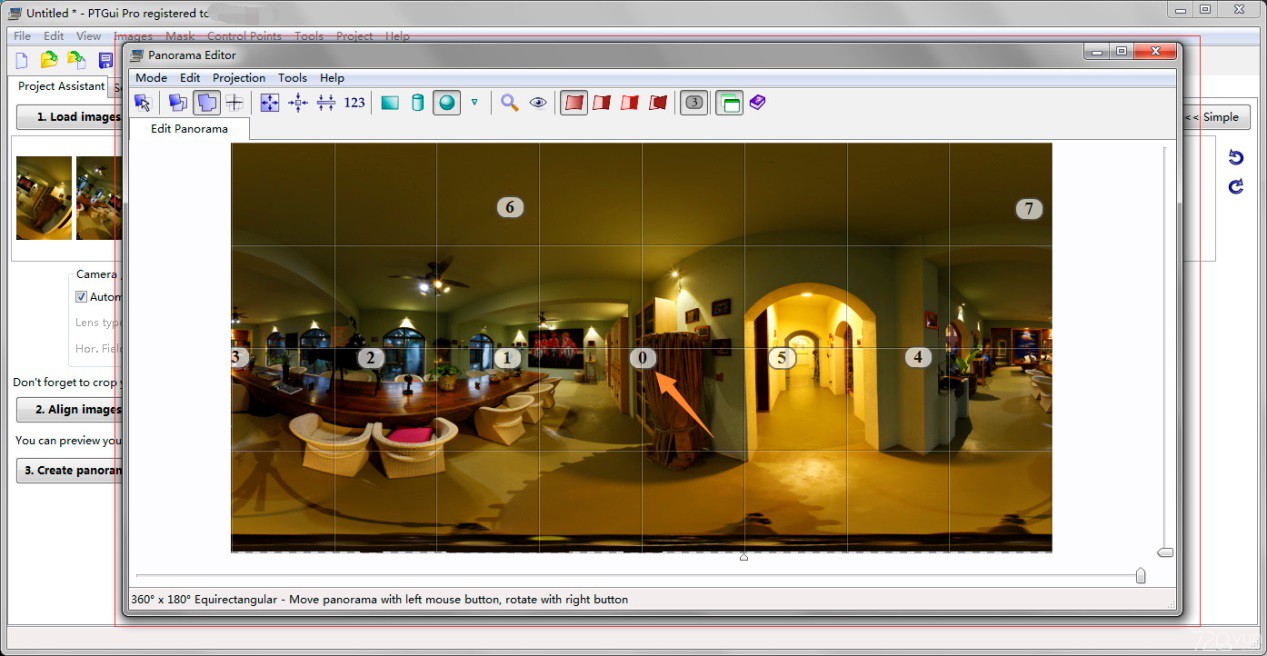Select the Edit Panorama tab
Screen dimensions: 1267x656
[189, 128]
